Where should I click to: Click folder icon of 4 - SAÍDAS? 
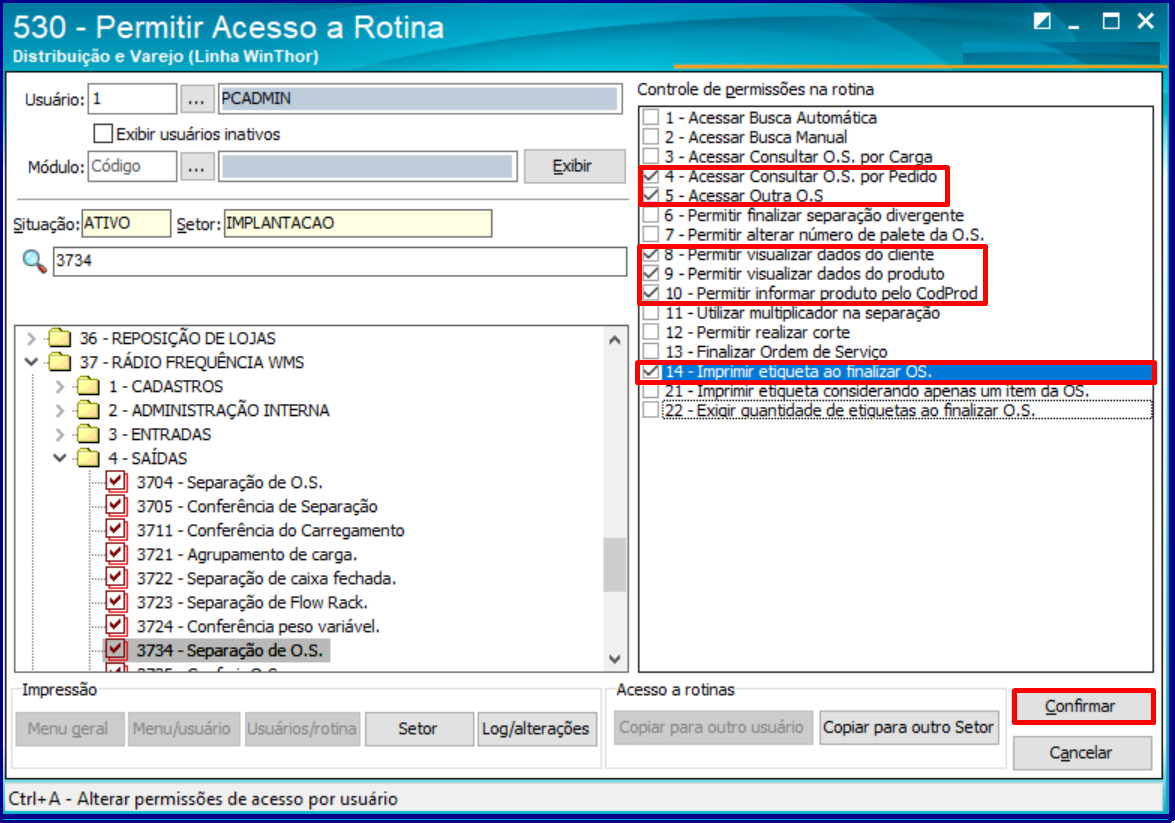(88, 459)
